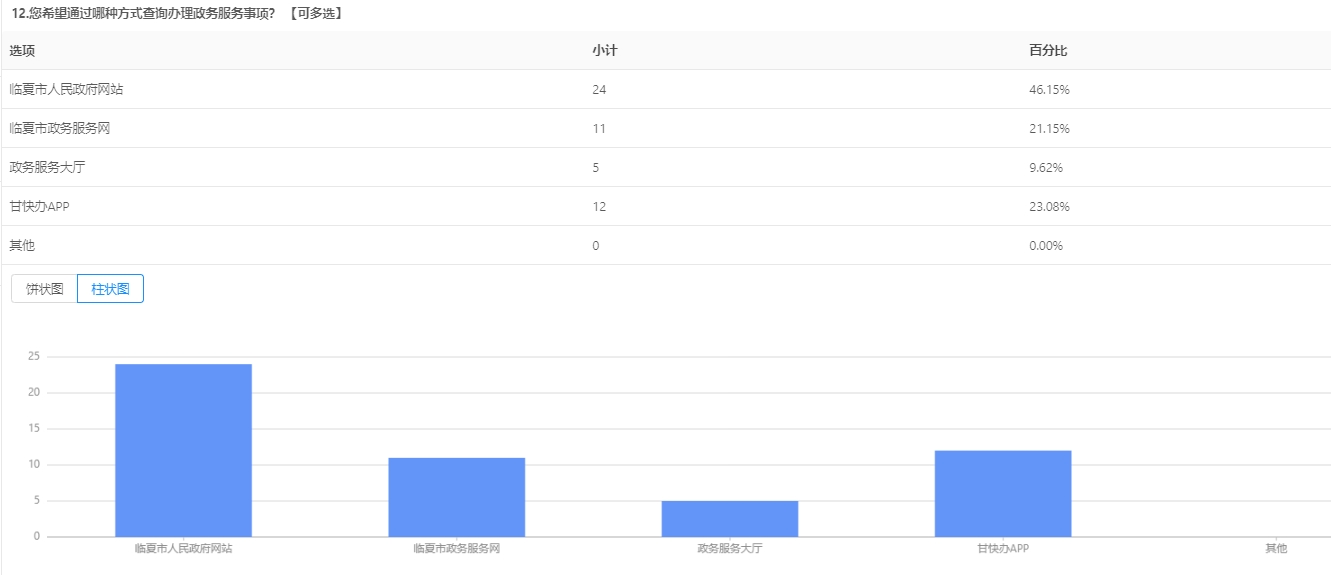Click the 甘快办APP axis label under chart

click(1002, 549)
